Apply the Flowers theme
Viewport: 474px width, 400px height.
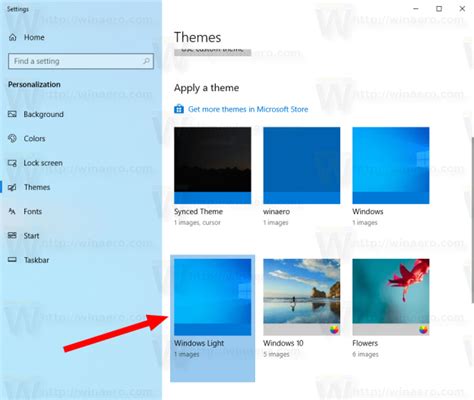point(391,297)
